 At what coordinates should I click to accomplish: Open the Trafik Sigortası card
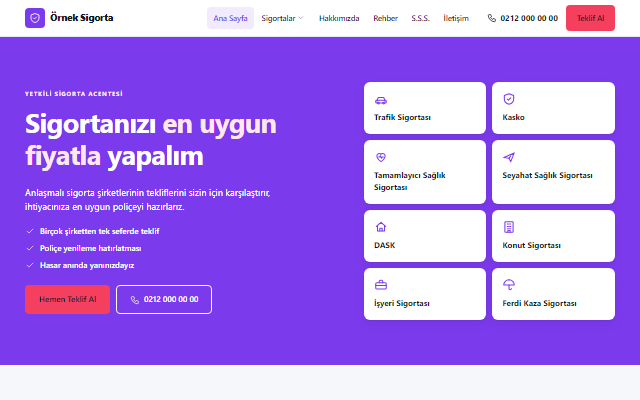coord(424,108)
